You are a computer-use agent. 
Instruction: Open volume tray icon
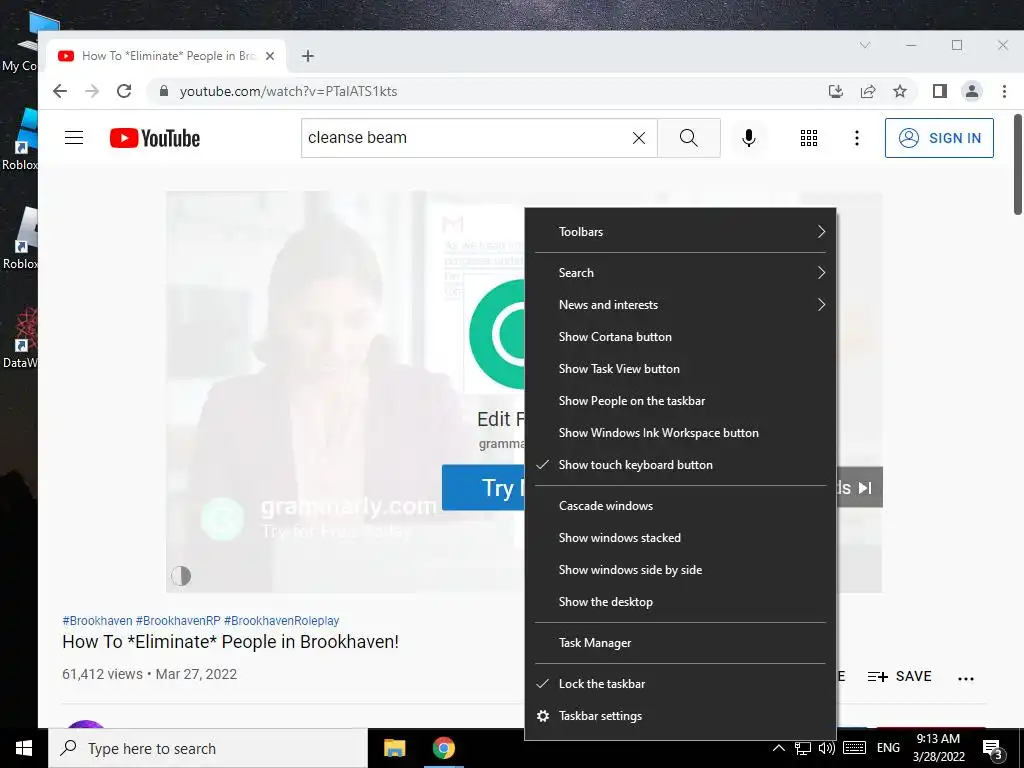[x=827, y=748]
